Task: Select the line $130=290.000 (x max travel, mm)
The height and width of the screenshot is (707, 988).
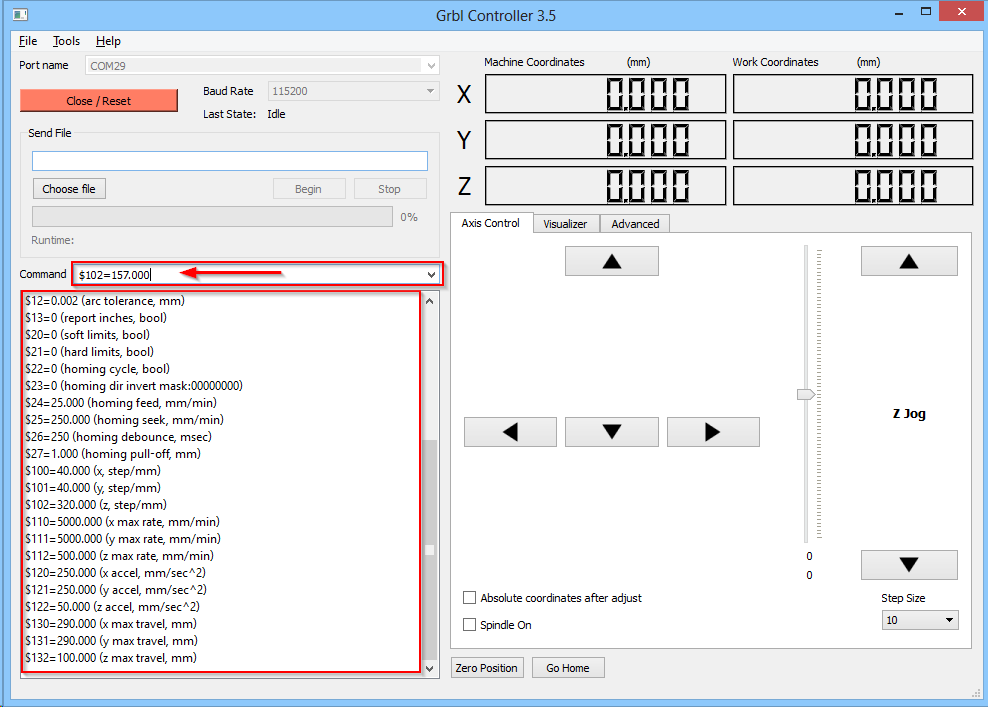Action: 111,624
